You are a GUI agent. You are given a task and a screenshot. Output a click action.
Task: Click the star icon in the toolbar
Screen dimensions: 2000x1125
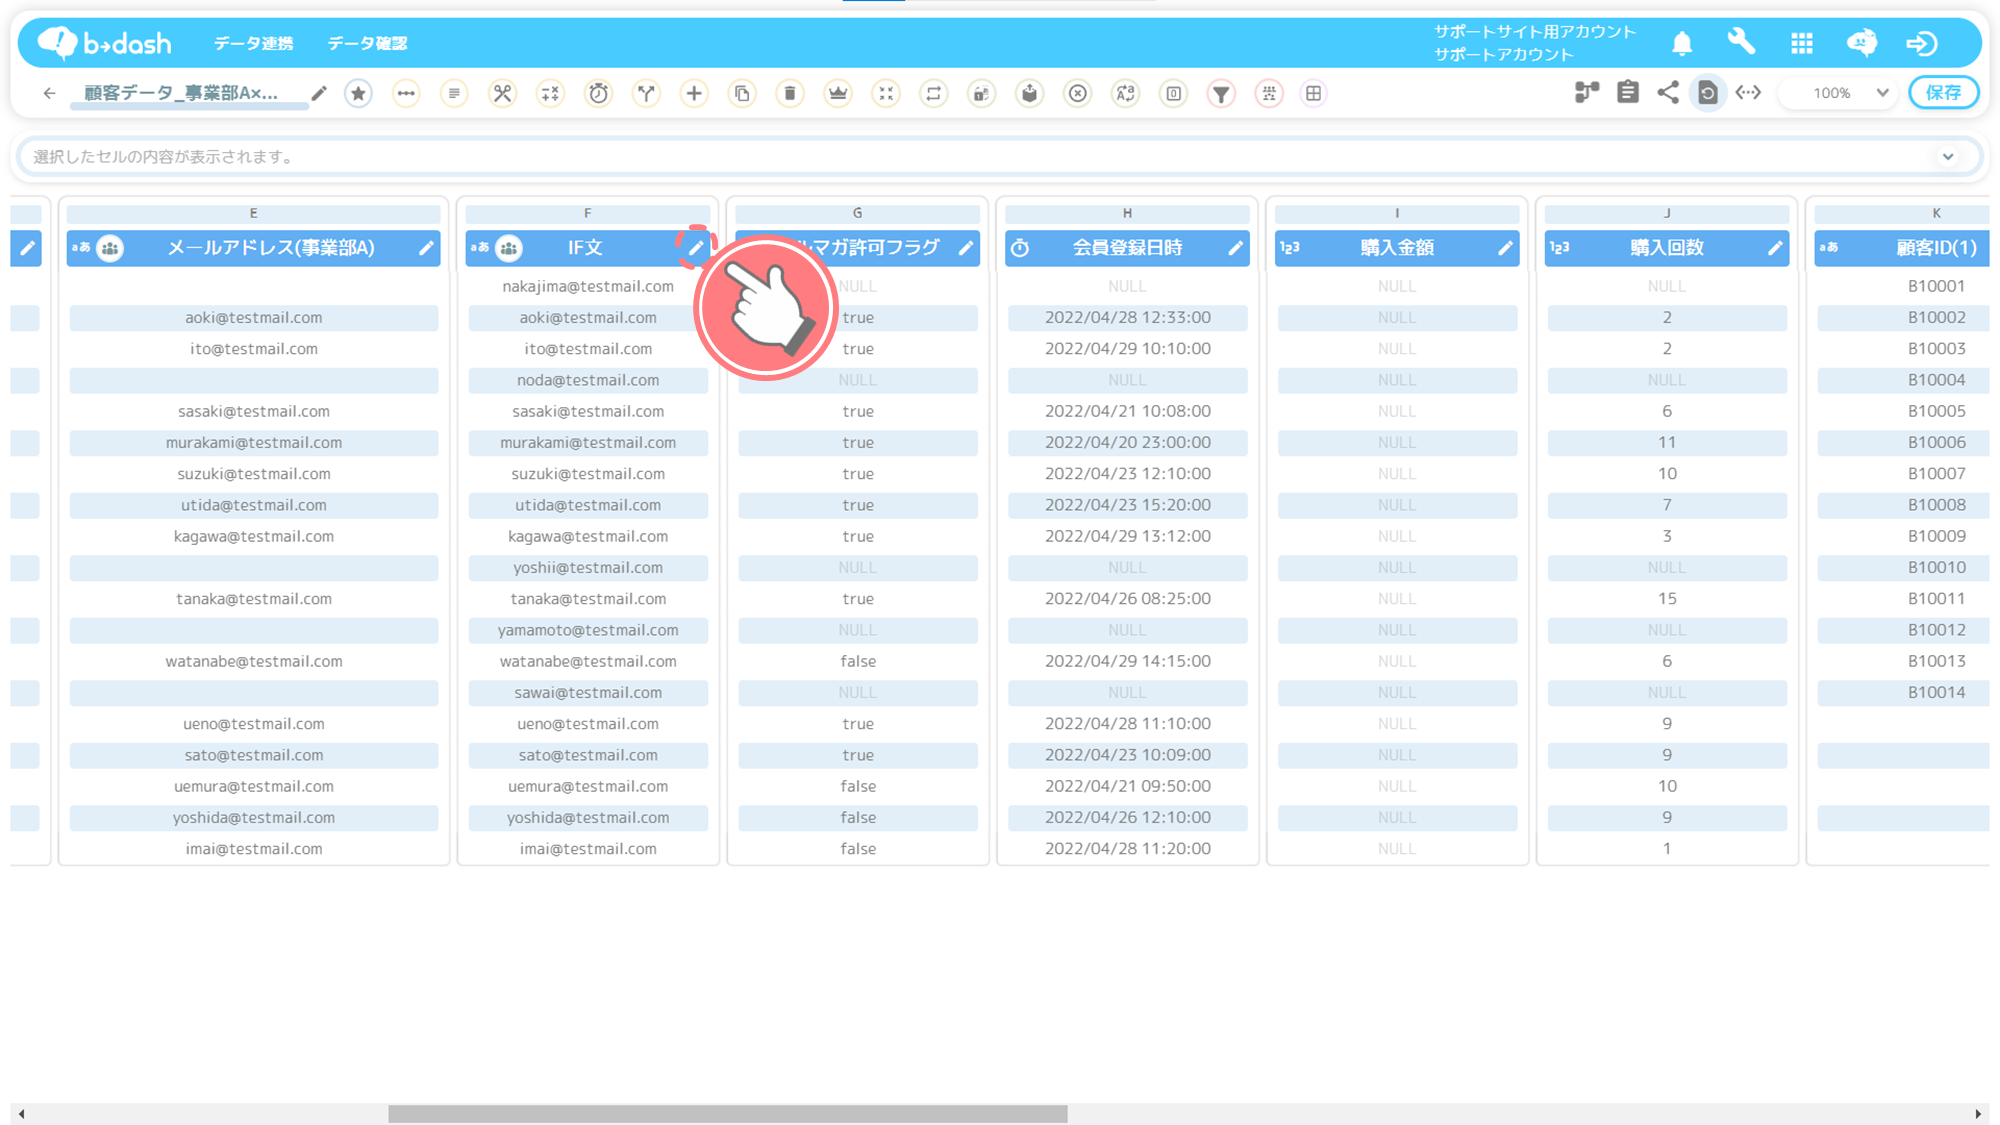(358, 93)
